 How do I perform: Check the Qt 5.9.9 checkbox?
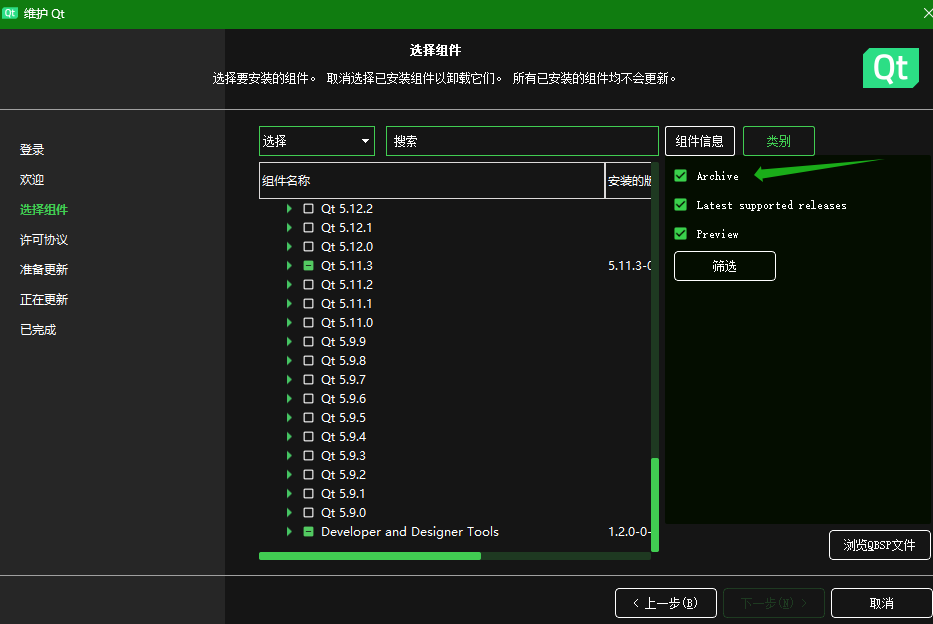[308, 341]
